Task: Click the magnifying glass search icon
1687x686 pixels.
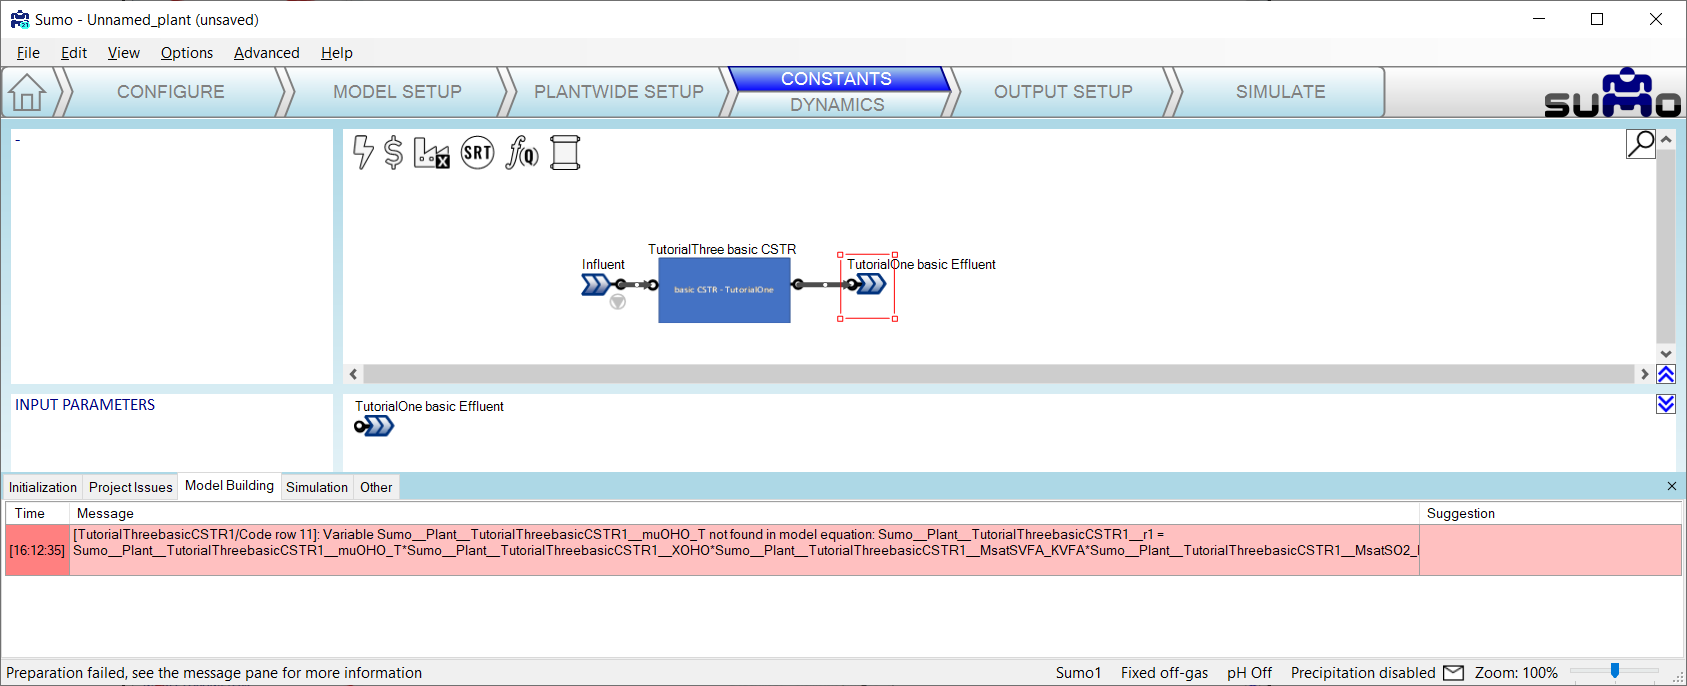Action: [x=1640, y=144]
